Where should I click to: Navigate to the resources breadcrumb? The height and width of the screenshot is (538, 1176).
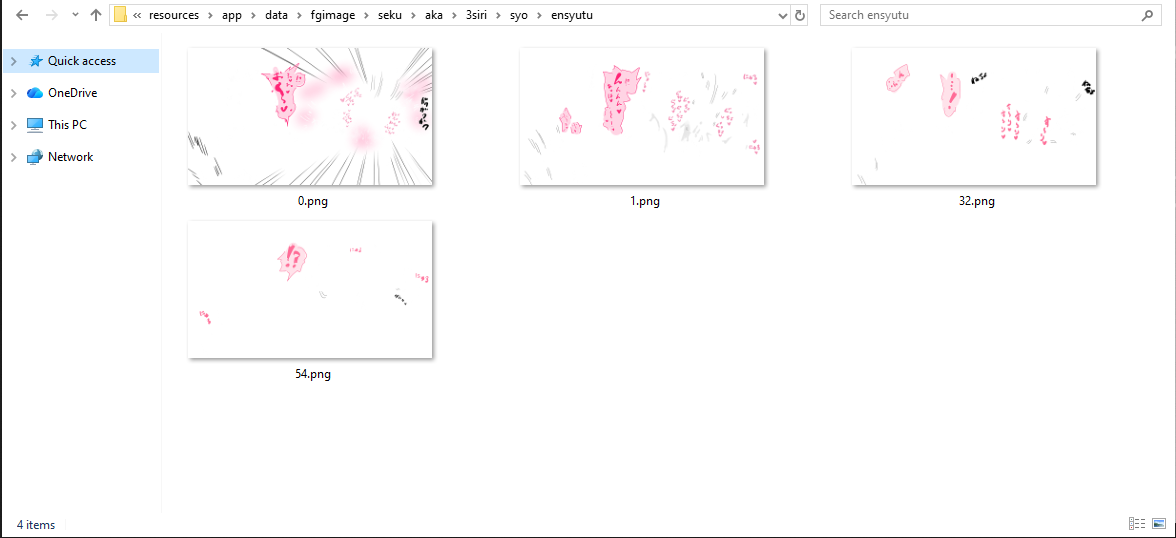point(174,15)
